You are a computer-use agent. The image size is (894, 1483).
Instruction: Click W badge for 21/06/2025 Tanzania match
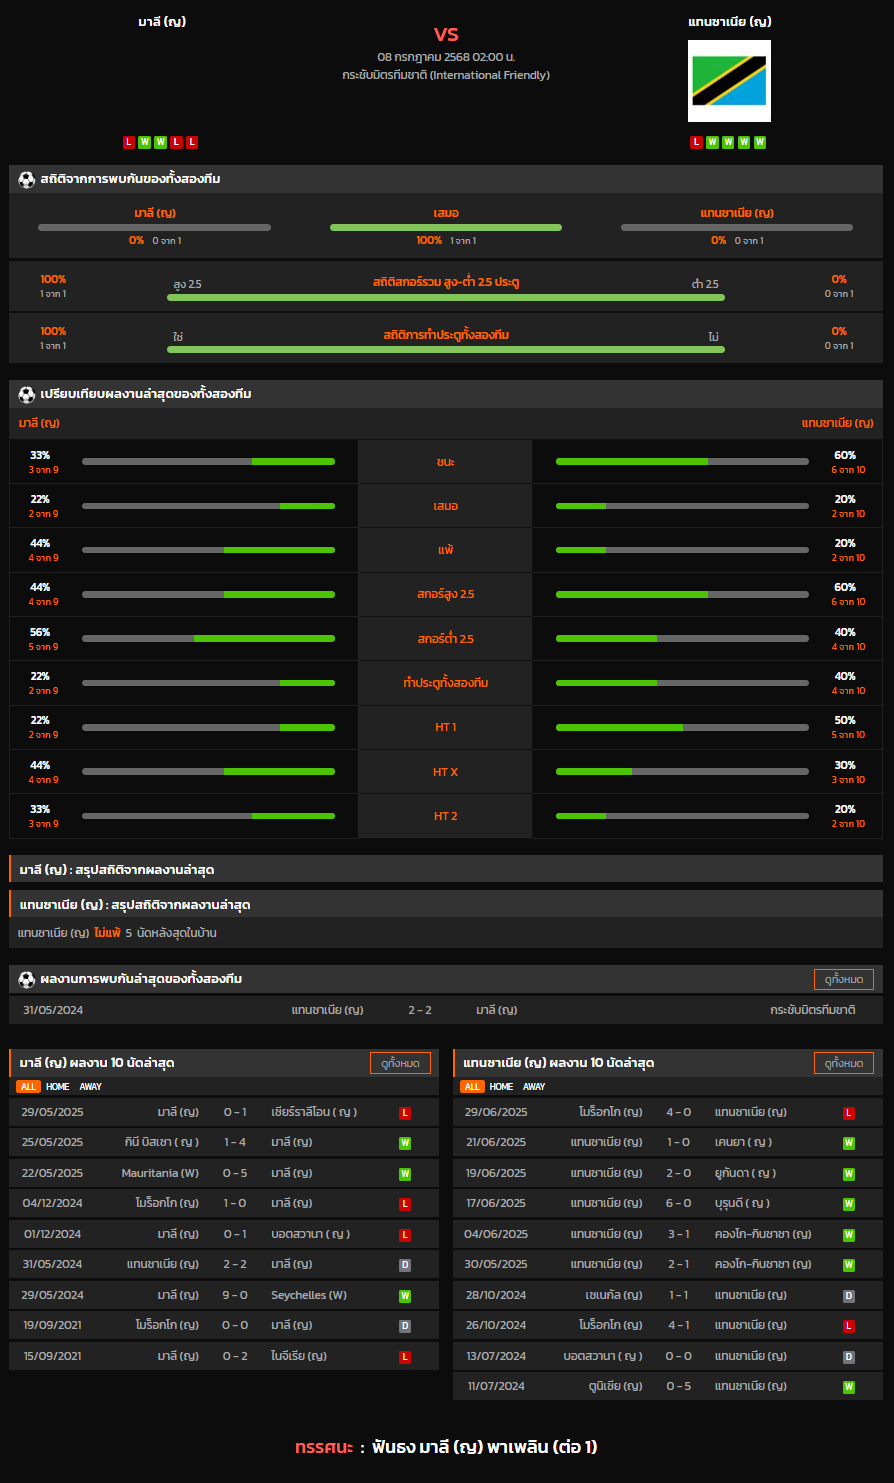[x=849, y=1143]
